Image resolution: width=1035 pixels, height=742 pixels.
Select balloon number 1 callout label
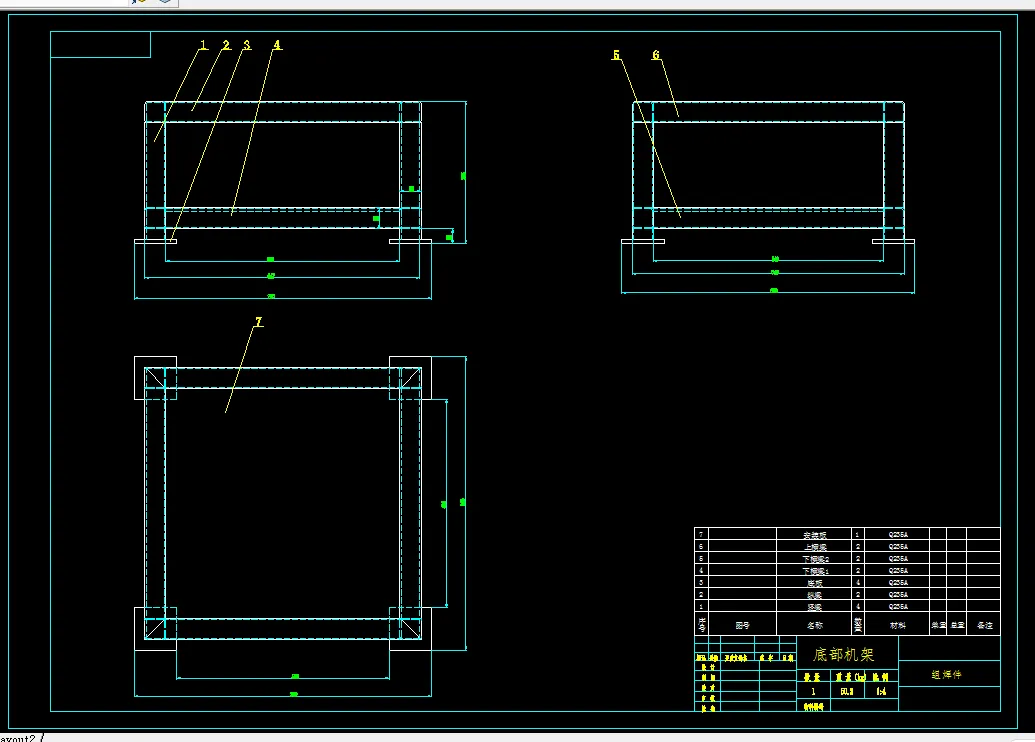point(203,45)
